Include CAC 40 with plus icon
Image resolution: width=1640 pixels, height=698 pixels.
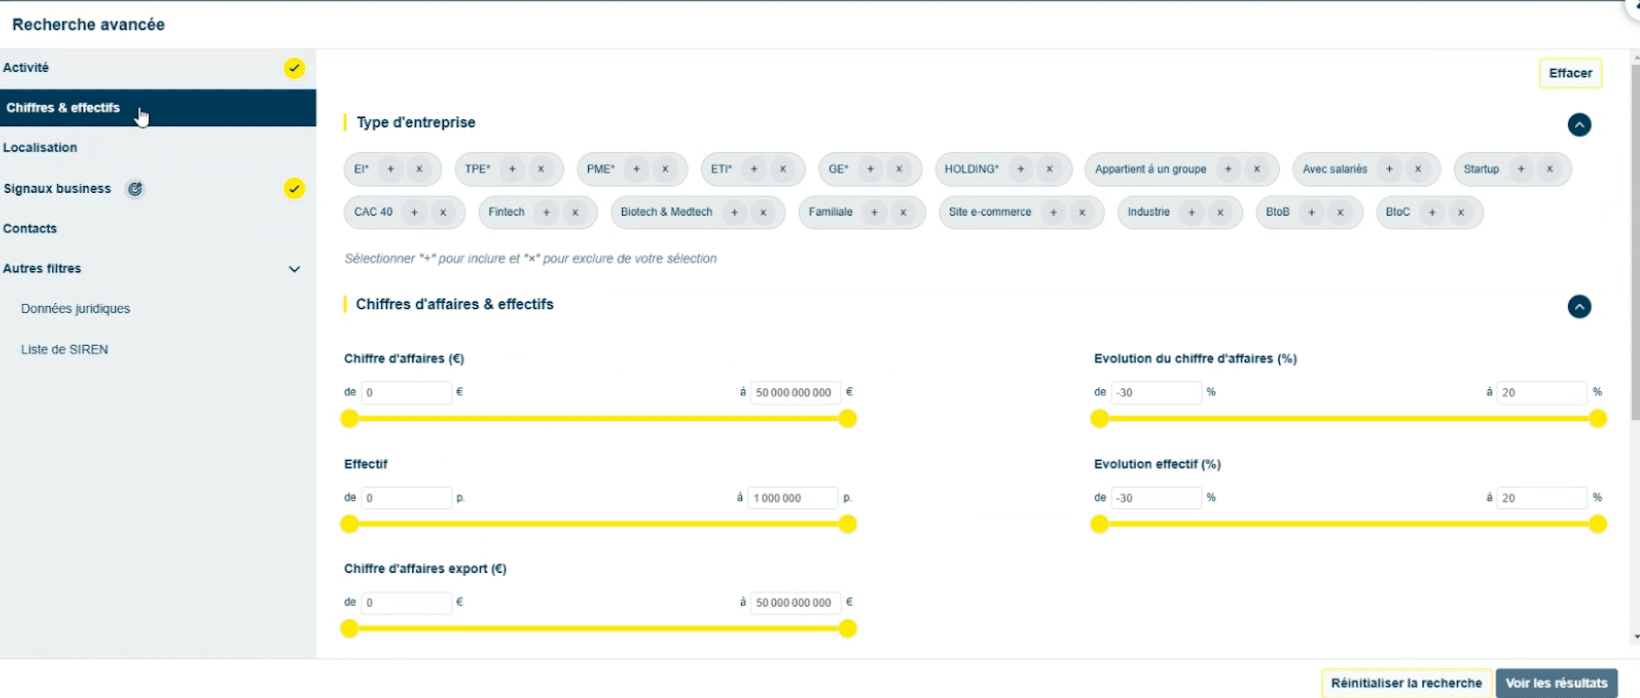tap(415, 212)
